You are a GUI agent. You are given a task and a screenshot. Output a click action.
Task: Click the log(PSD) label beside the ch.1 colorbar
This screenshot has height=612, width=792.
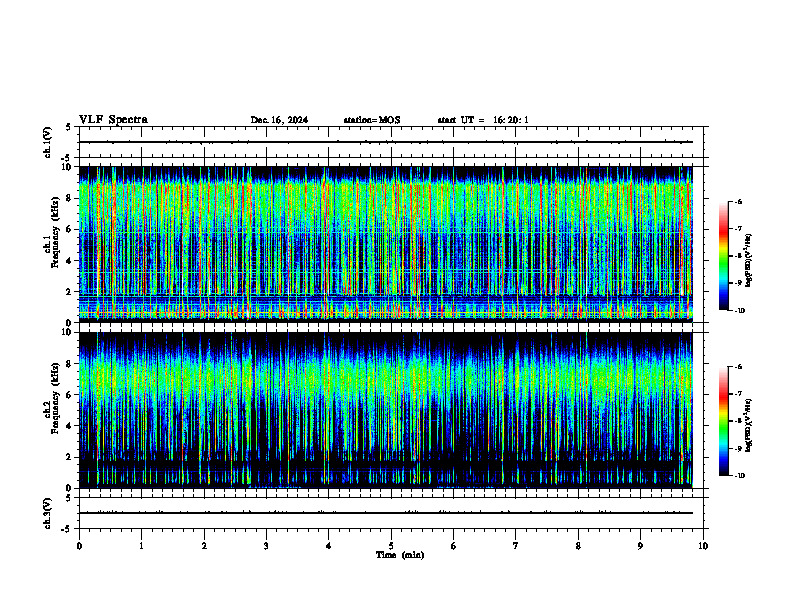tap(748, 260)
